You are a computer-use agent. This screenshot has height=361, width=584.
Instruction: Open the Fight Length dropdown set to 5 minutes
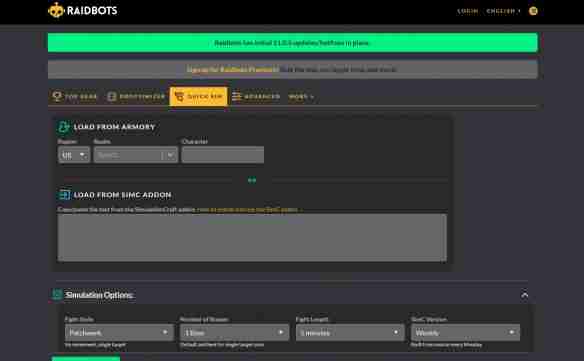[350, 332]
